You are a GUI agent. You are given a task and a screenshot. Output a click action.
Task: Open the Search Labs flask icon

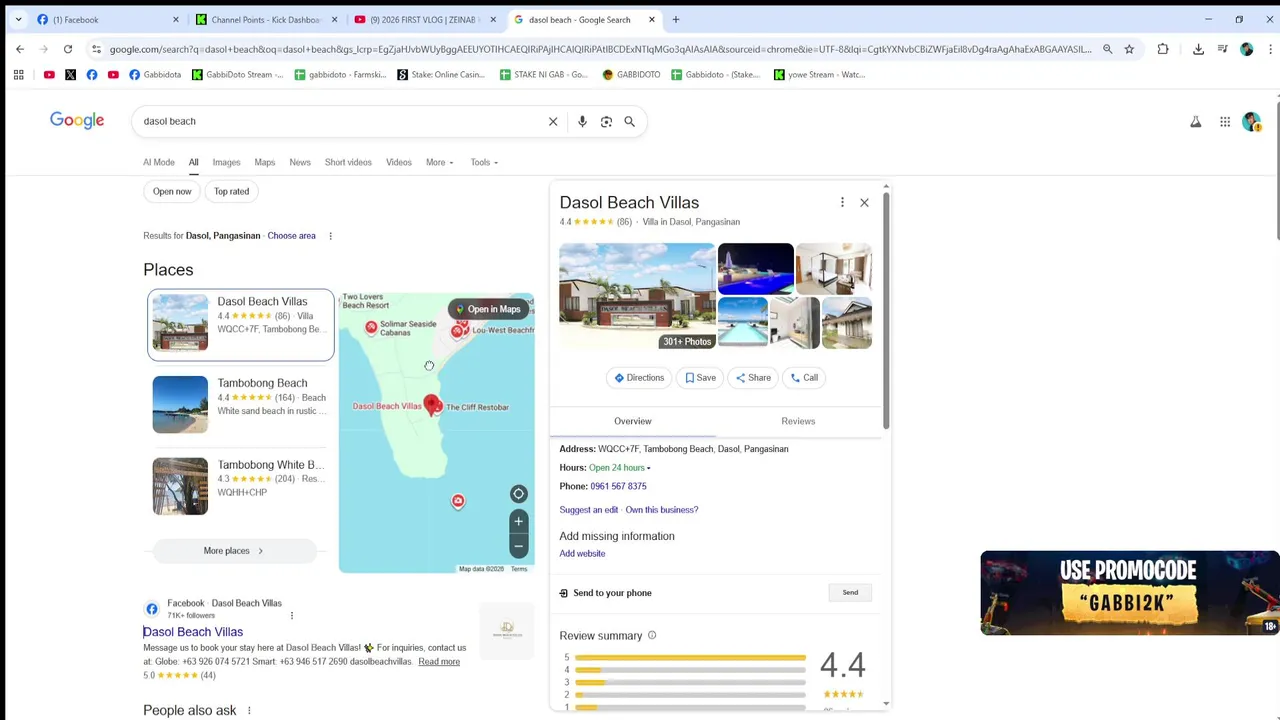(1195, 121)
